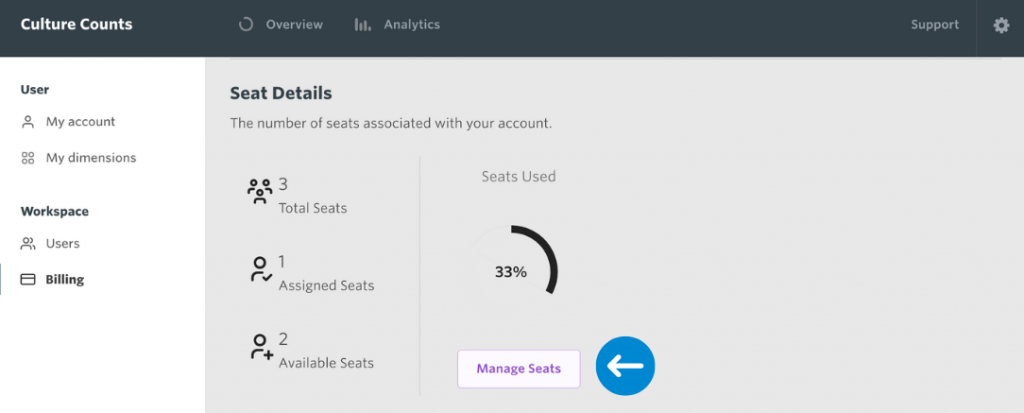Click the Culture Counts logo text

click(76, 25)
